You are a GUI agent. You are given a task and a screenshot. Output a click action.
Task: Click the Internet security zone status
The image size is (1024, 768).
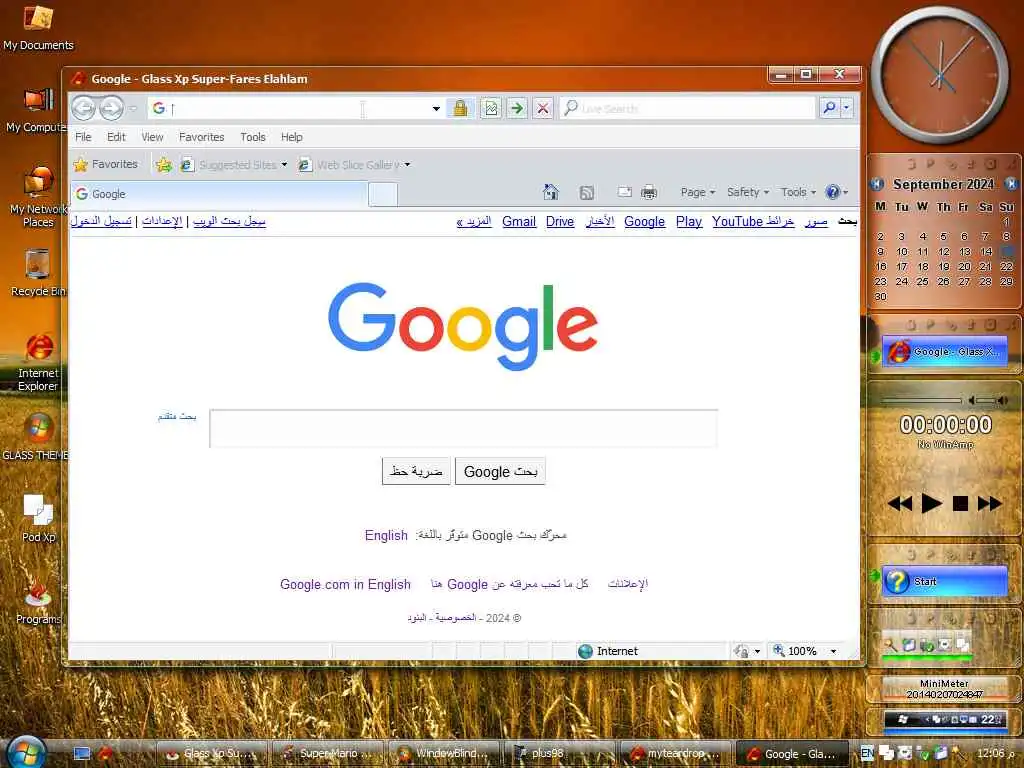608,651
